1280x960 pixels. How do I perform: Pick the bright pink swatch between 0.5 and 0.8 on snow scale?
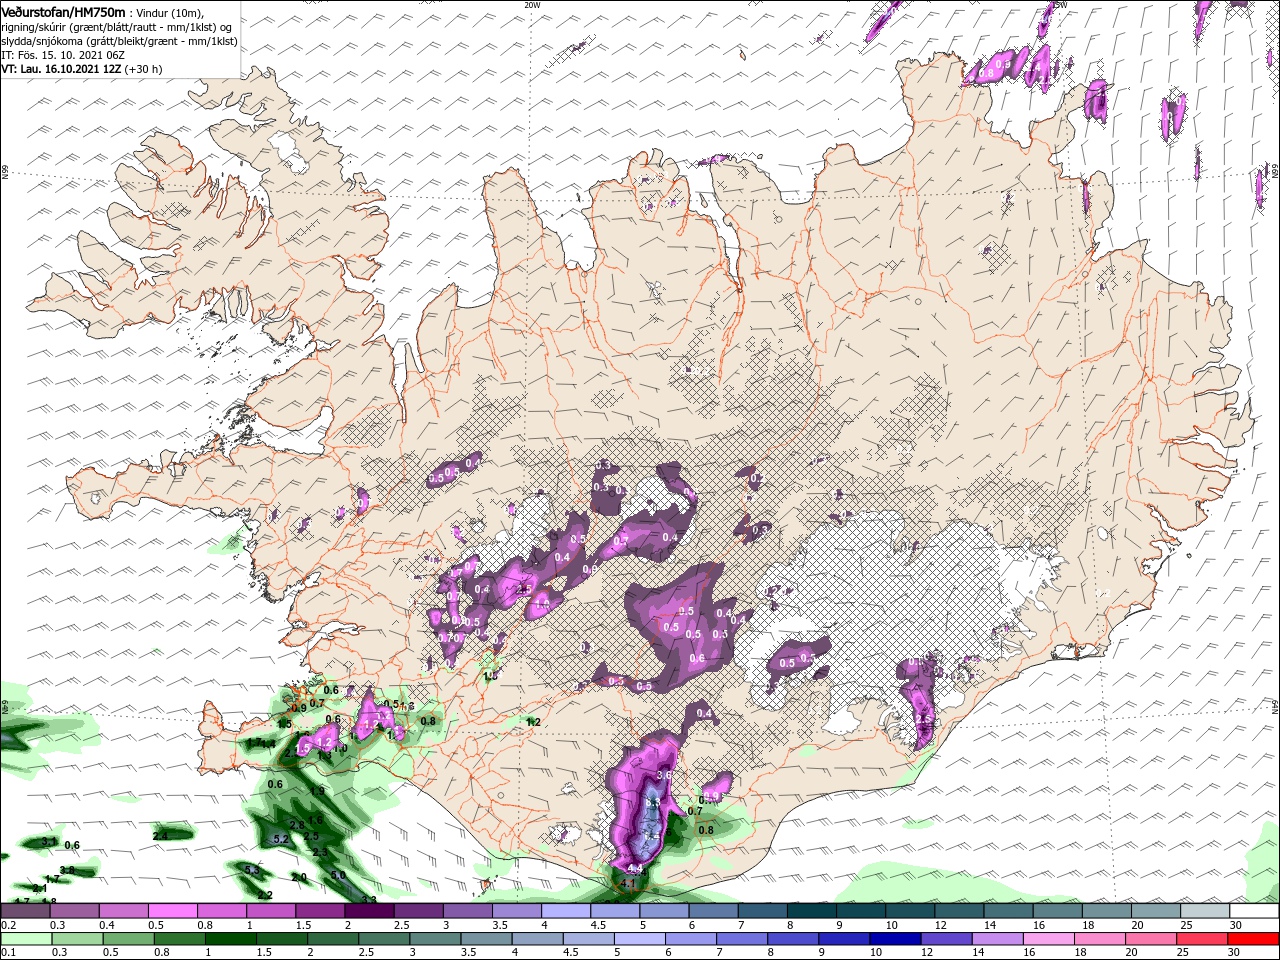(172, 911)
